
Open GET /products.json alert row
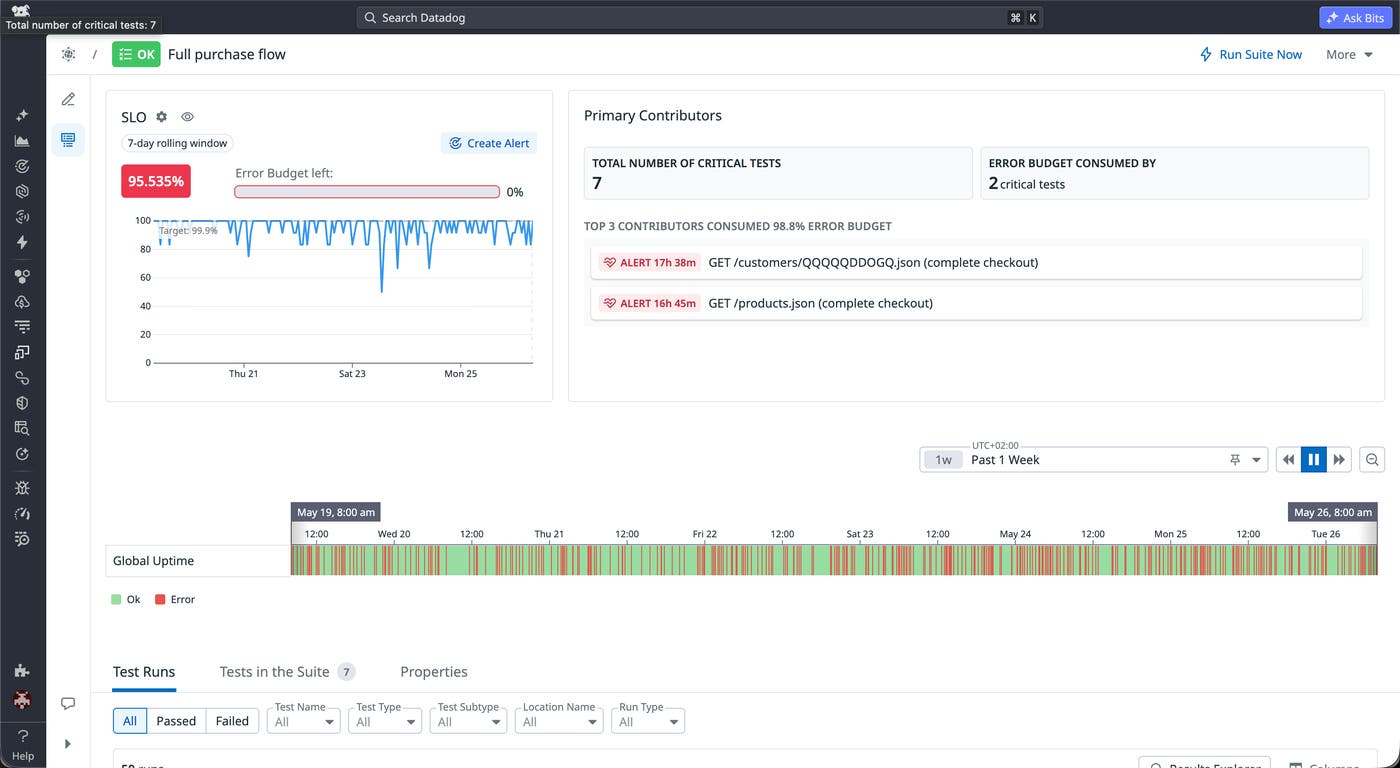point(976,303)
